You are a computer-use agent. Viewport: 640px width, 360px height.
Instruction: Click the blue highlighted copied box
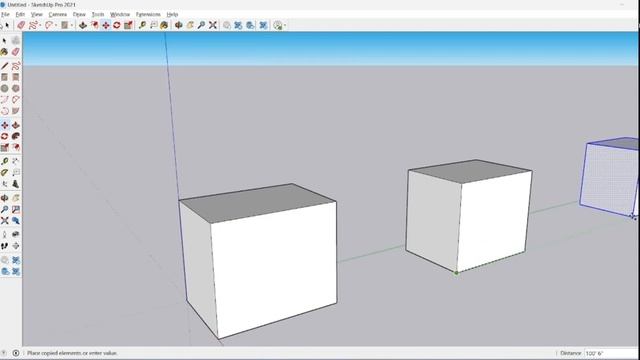click(x=610, y=177)
